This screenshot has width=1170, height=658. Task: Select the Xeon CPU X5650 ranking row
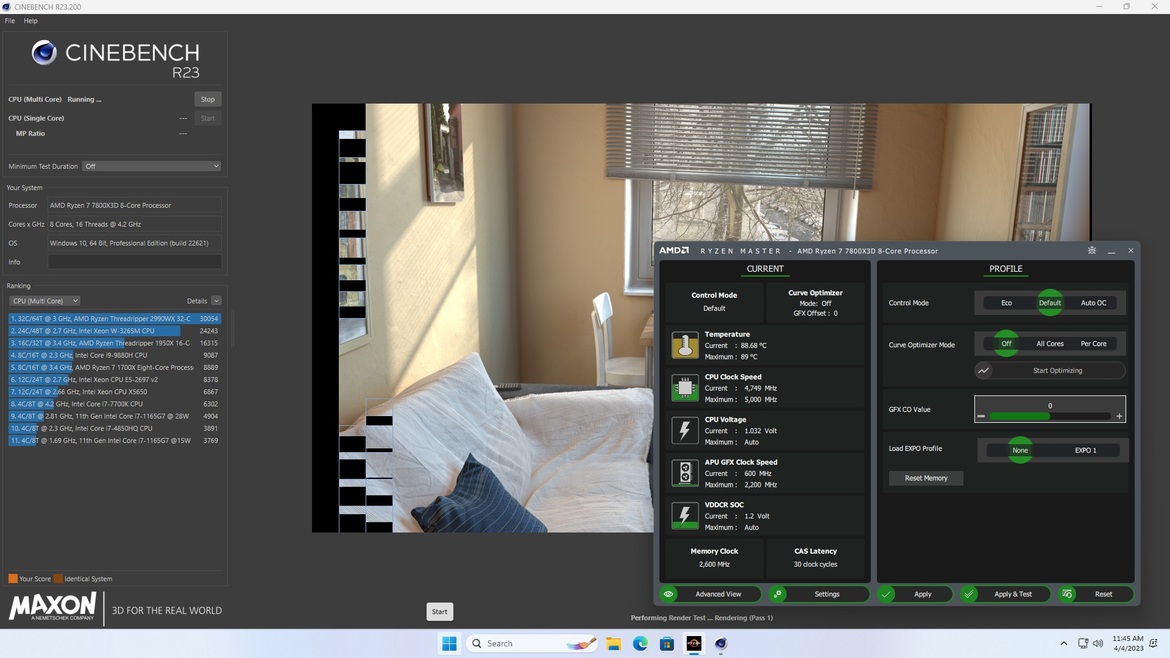[114, 392]
